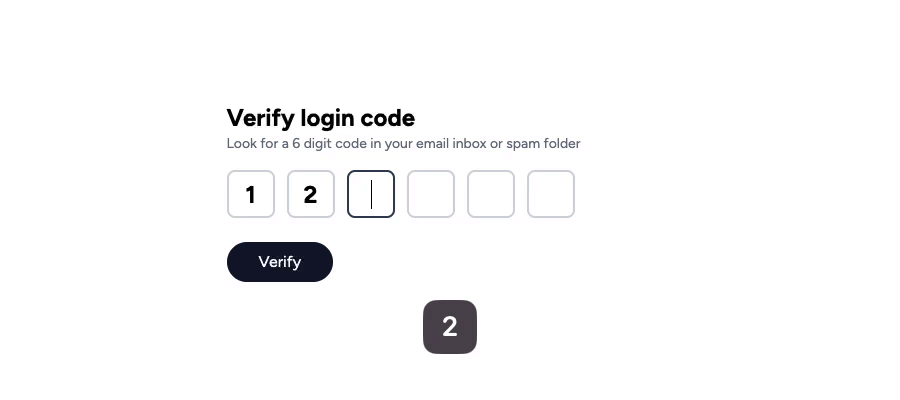Select the fifth empty code digit box
Screen dimensions: 900x400
tap(491, 194)
